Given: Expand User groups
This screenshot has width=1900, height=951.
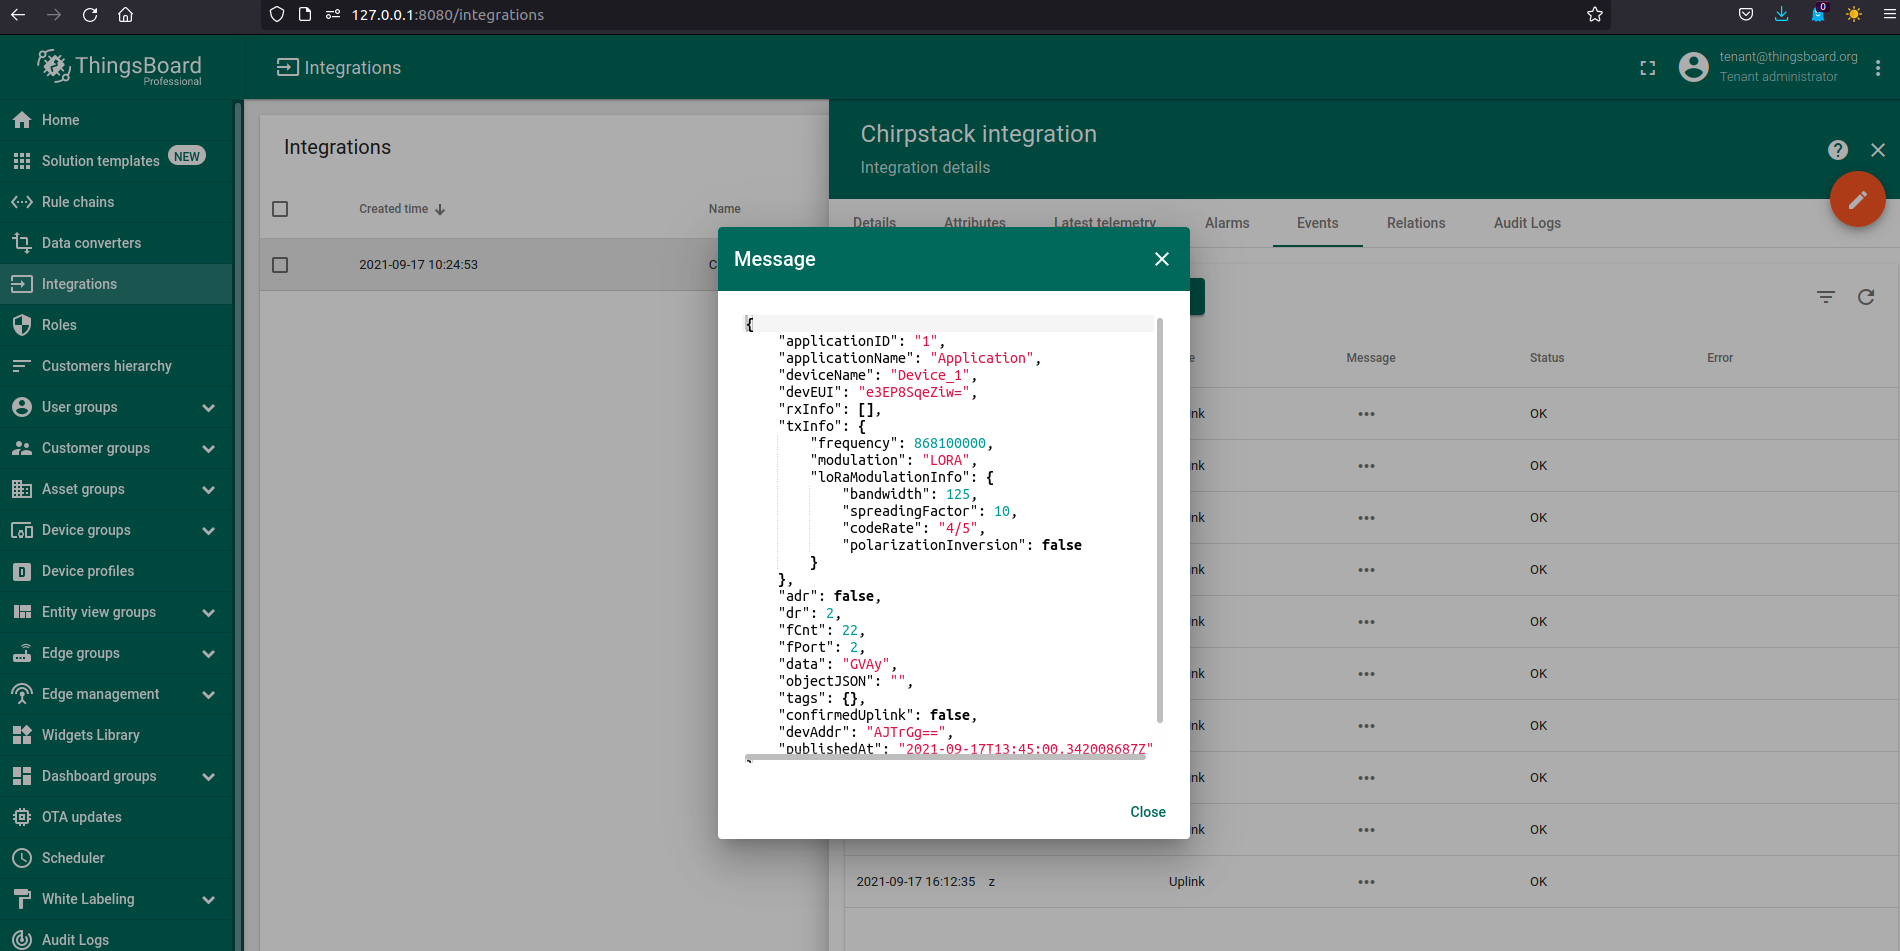Looking at the screenshot, I should 208,407.
